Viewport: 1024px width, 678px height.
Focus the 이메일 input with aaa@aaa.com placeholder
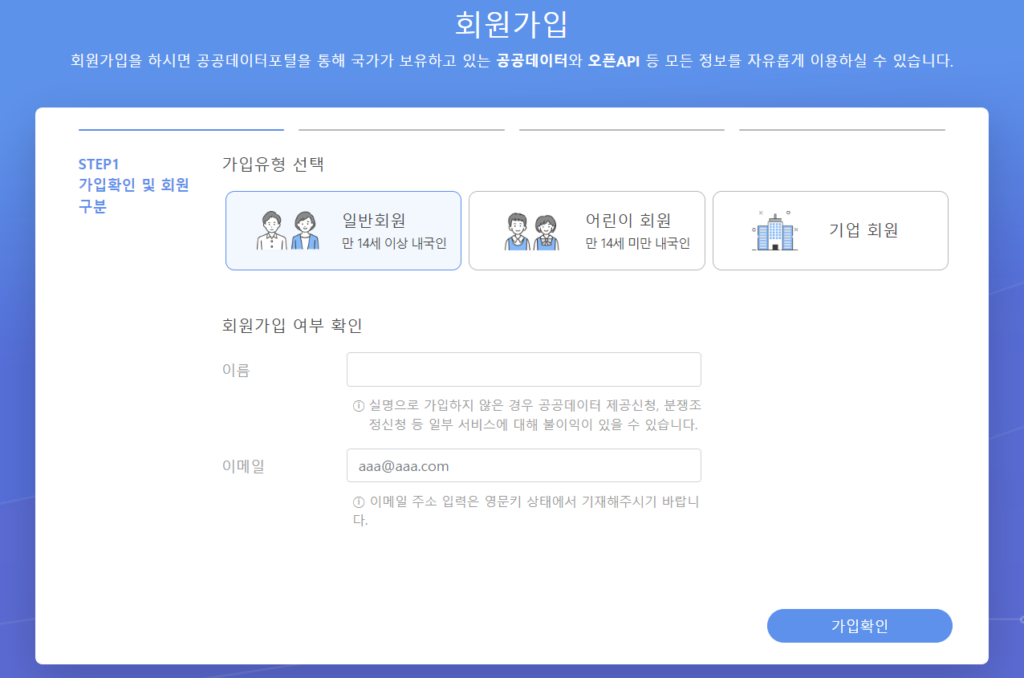pyautogui.click(x=523, y=465)
